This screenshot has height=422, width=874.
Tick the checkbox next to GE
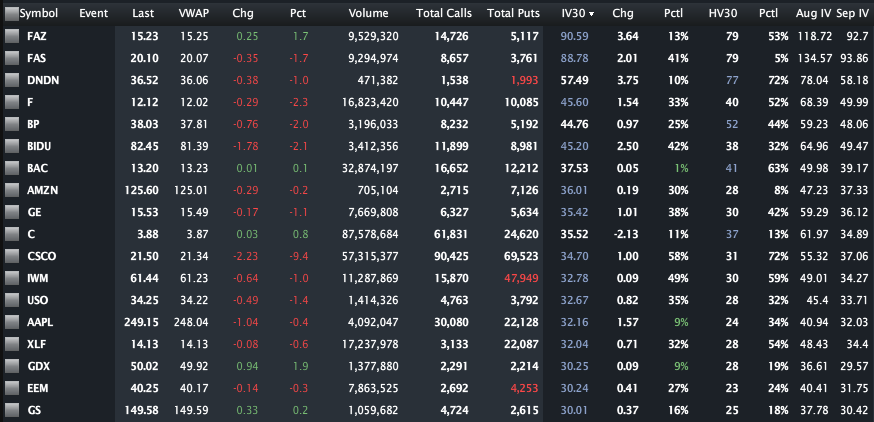[x=11, y=212]
